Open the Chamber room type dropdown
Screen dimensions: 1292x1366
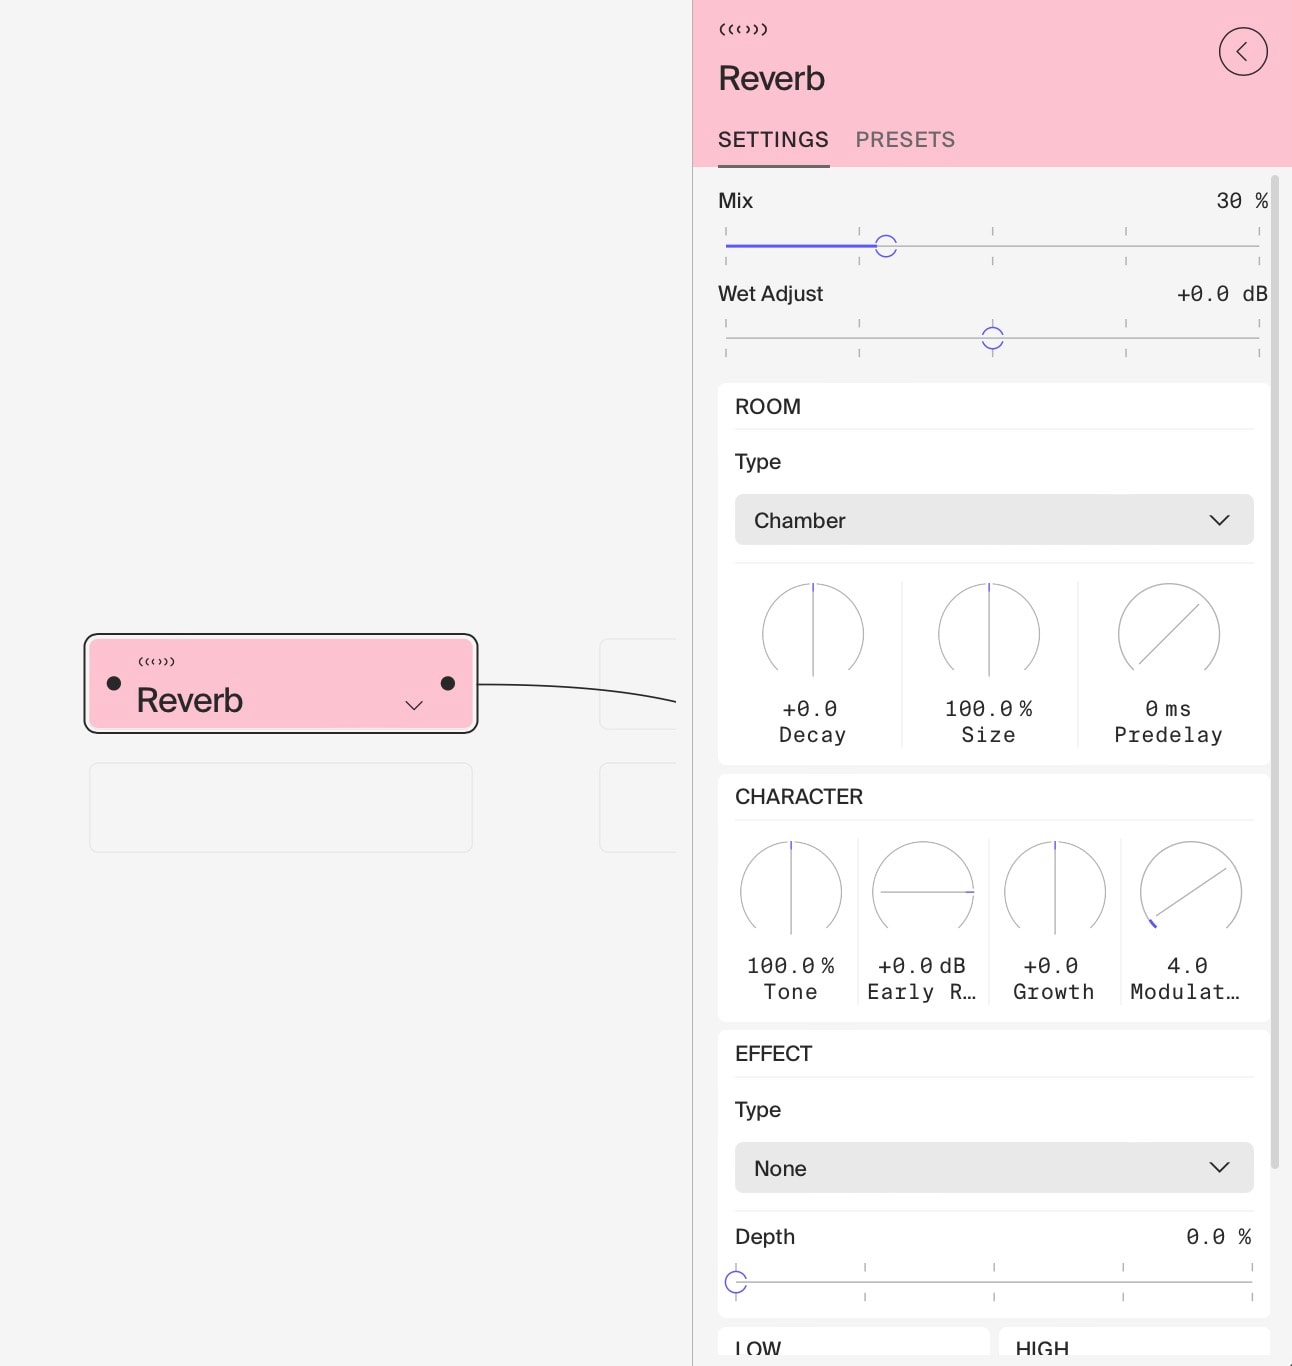993,520
